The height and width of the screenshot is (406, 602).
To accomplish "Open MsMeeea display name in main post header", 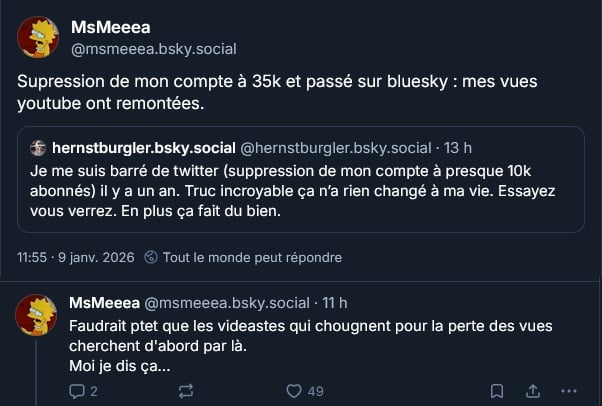I will pyautogui.click(x=111, y=27).
